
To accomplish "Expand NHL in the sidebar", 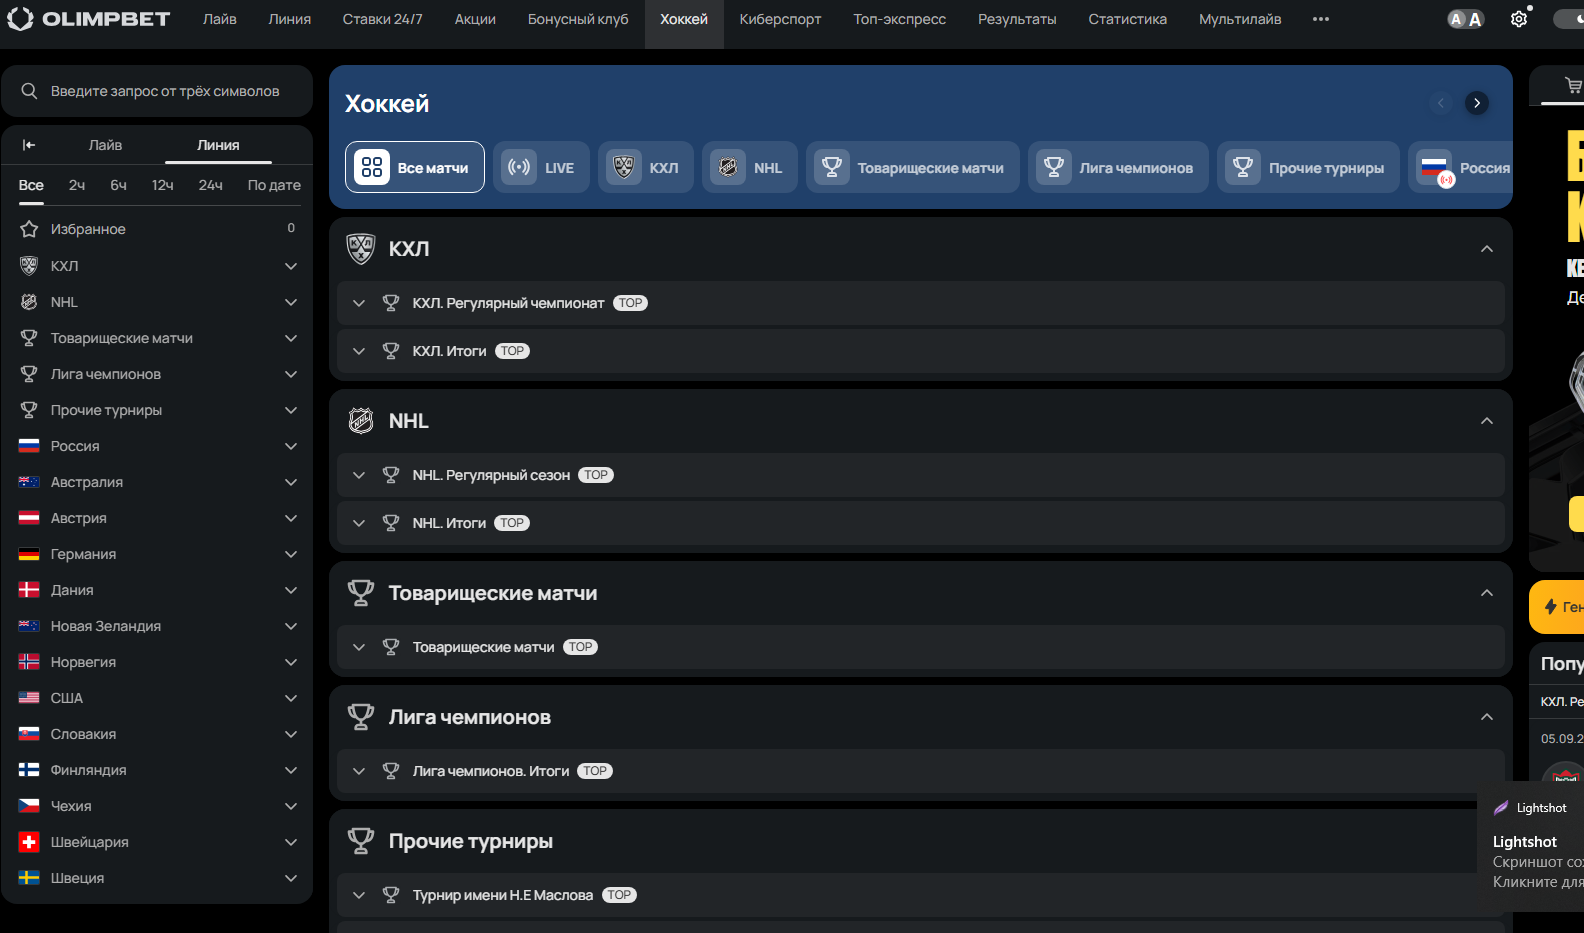I will [x=291, y=302].
